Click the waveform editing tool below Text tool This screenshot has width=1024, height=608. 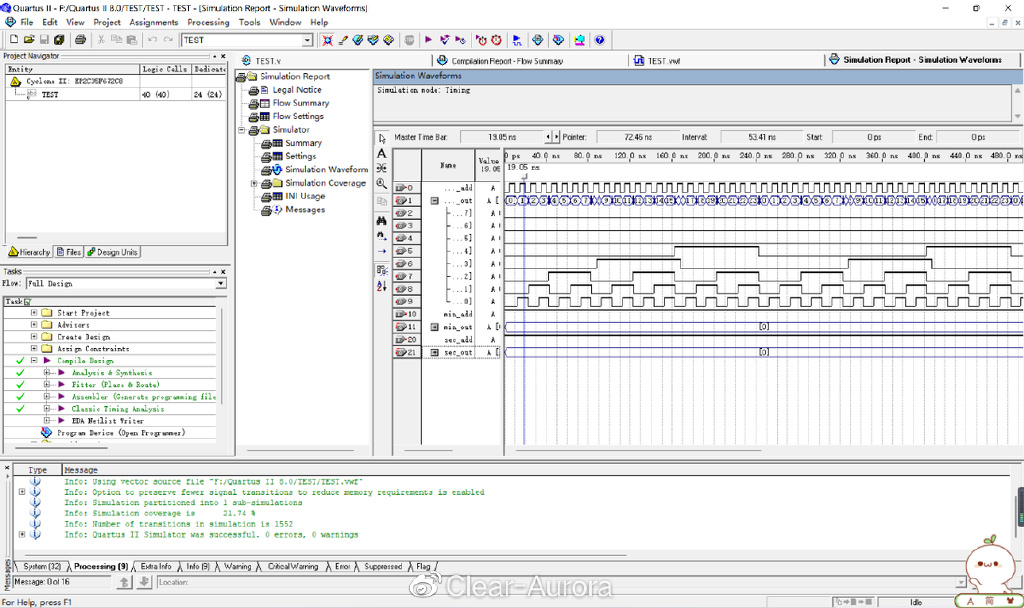(x=382, y=168)
